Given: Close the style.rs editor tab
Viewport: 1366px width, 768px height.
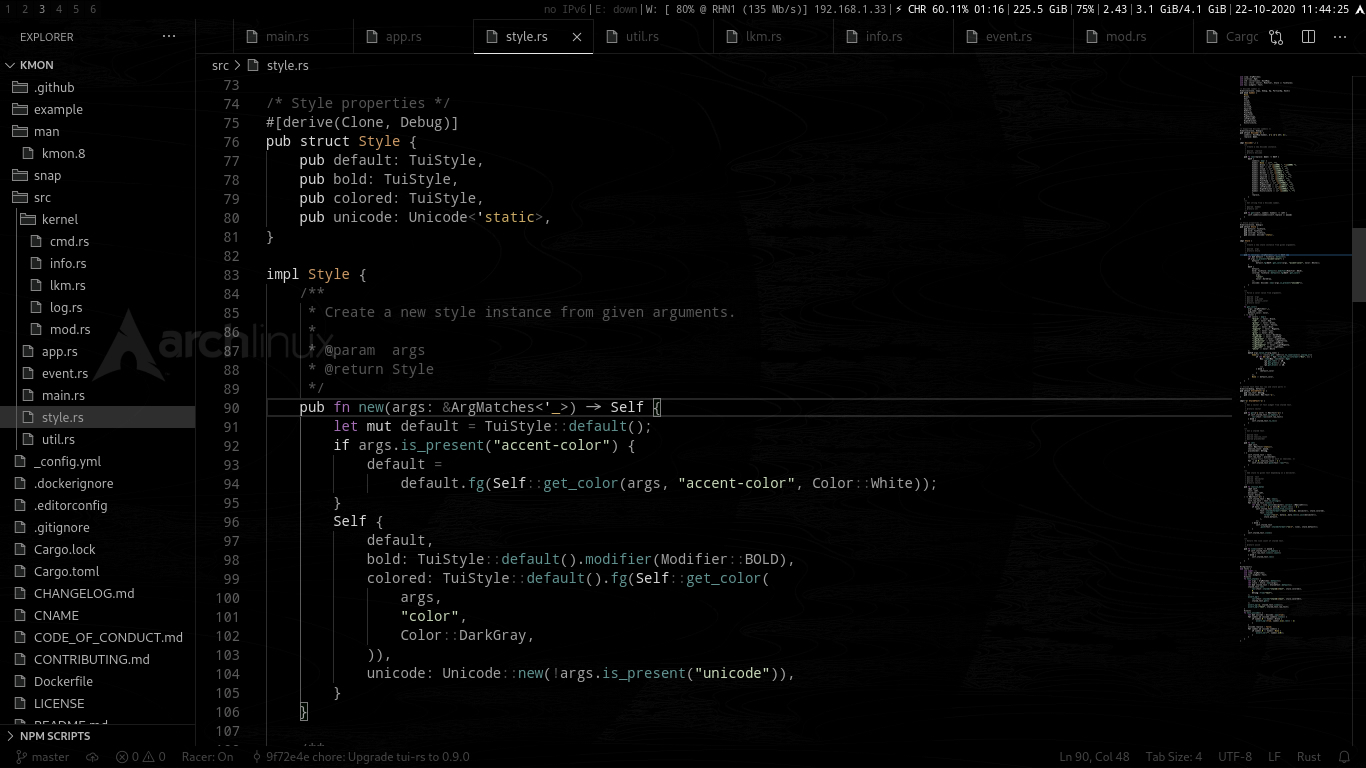Looking at the screenshot, I should coord(577,37).
